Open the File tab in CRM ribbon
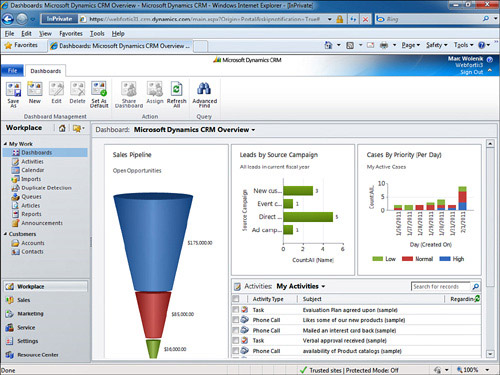 coord(12,71)
